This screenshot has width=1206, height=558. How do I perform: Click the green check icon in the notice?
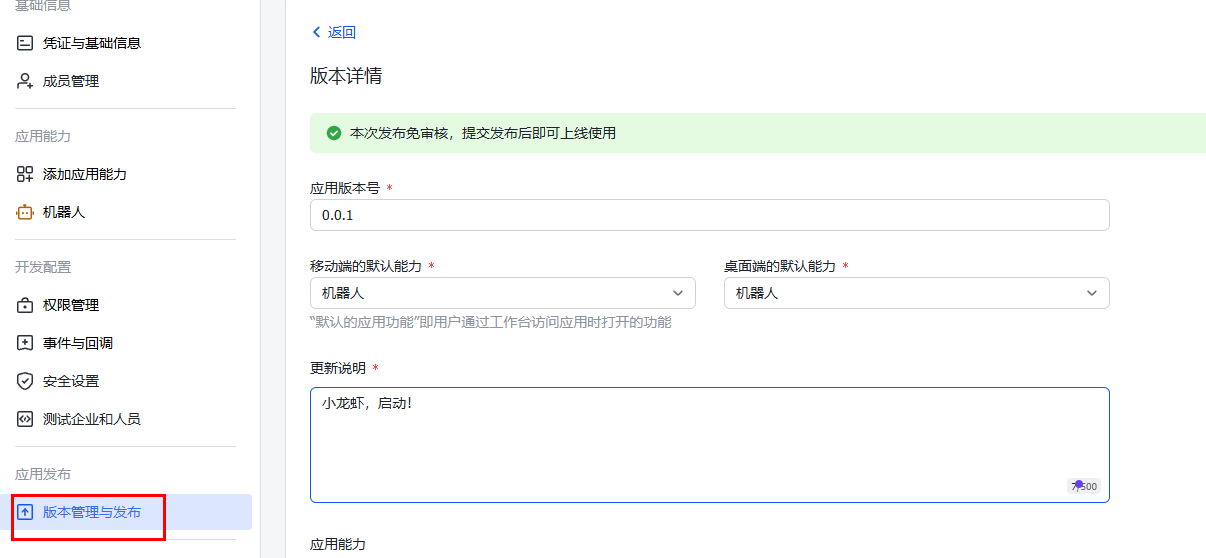[334, 133]
